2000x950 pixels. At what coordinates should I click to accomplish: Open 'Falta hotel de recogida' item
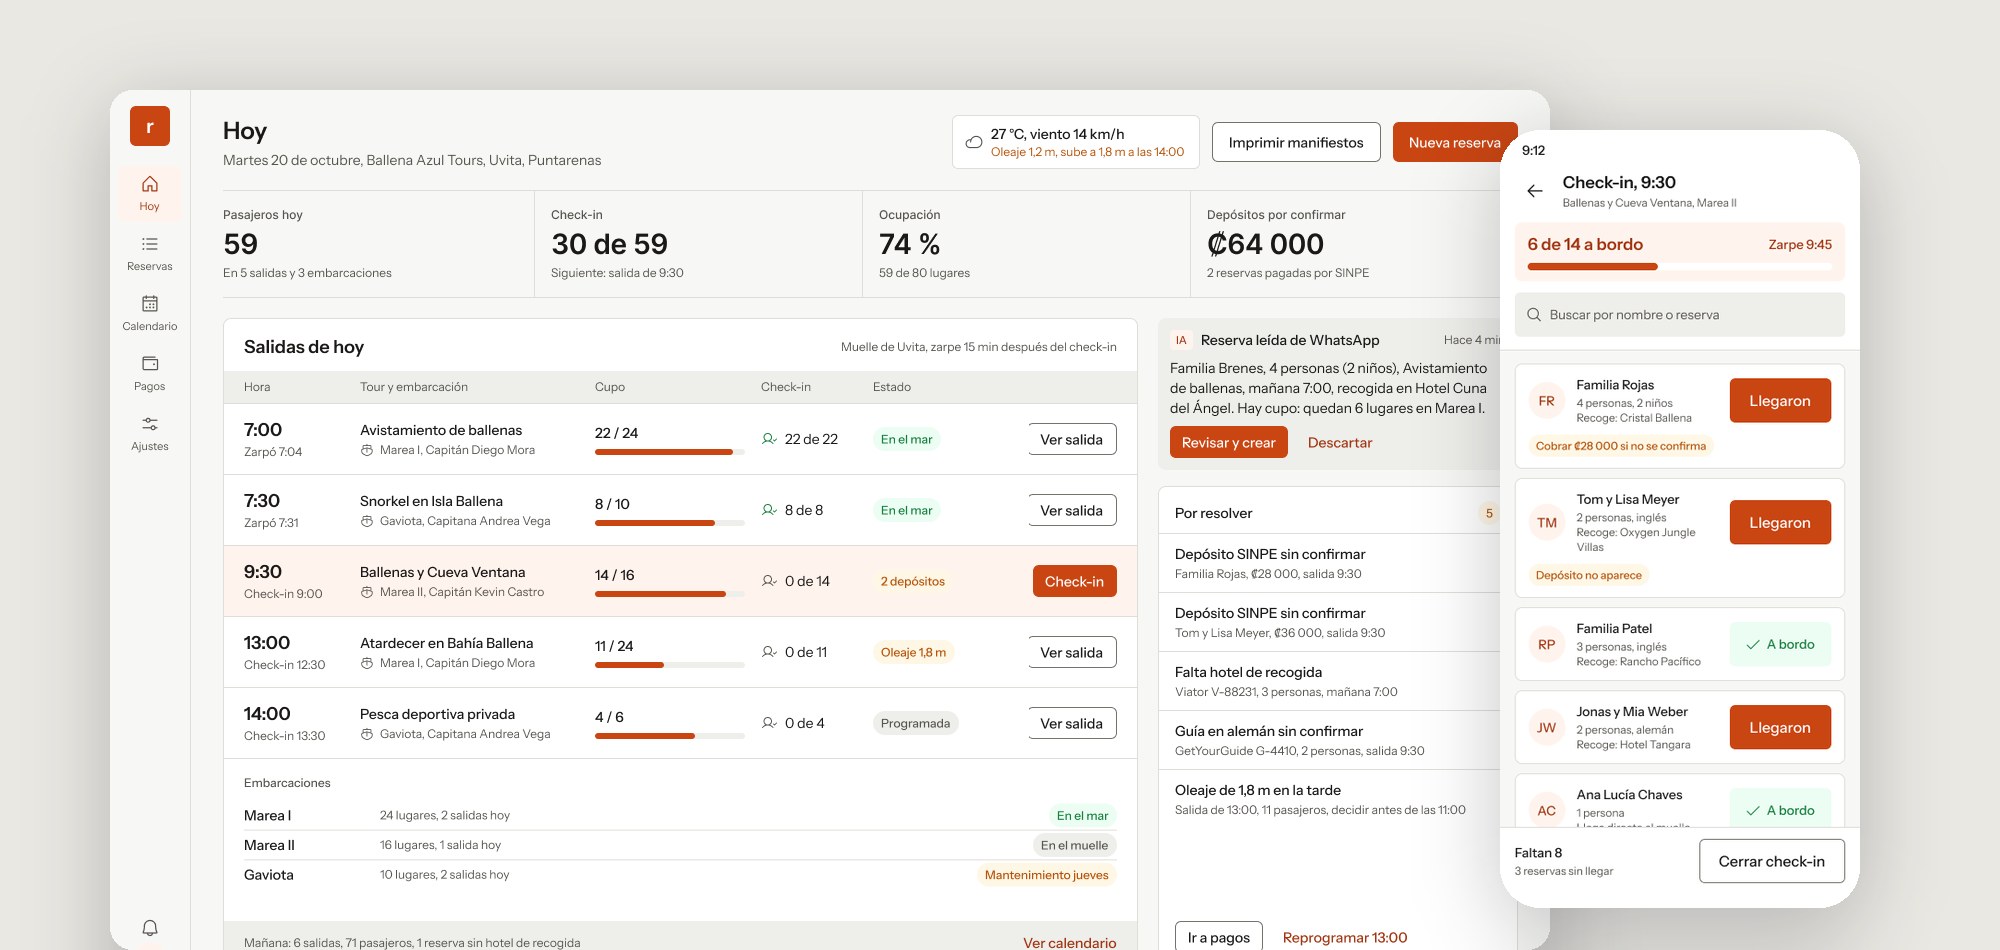point(1330,681)
